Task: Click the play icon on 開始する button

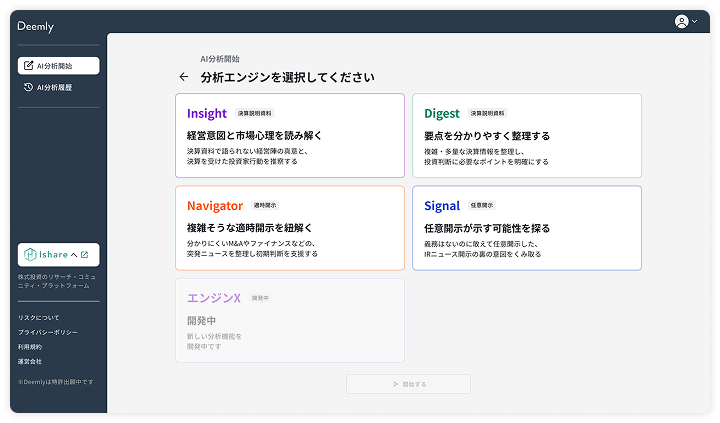Action: 394,384
